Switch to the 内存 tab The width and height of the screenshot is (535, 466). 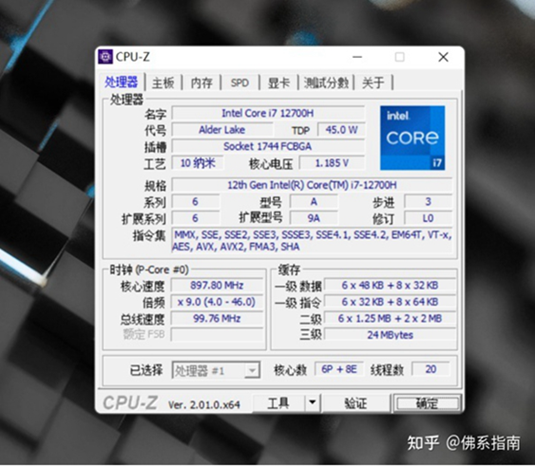point(201,83)
